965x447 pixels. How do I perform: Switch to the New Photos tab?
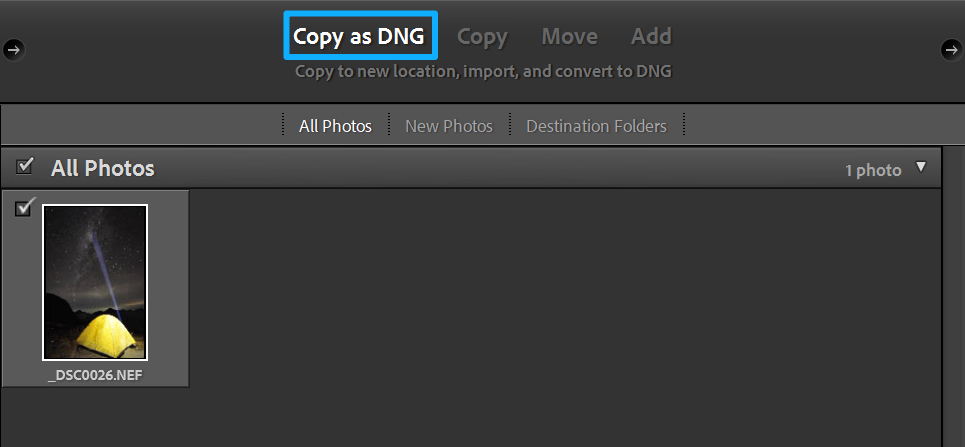(x=449, y=126)
